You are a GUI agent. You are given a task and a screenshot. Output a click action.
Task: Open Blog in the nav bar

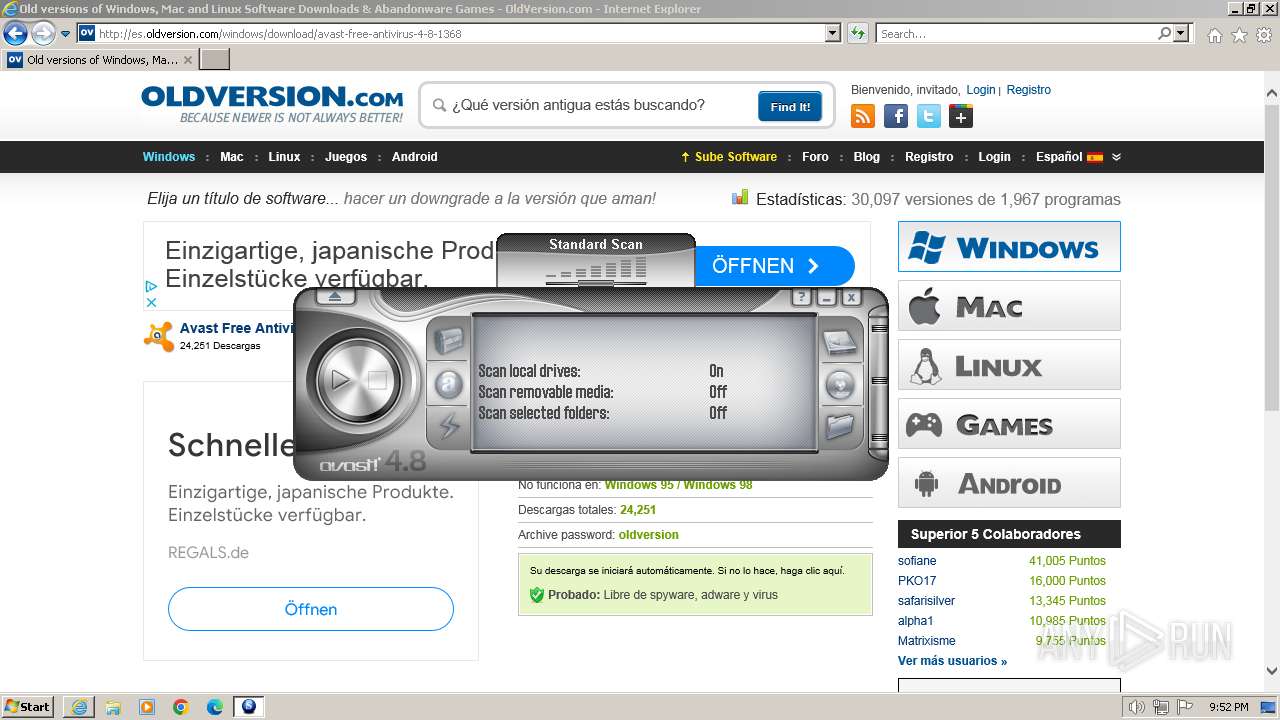[867, 157]
